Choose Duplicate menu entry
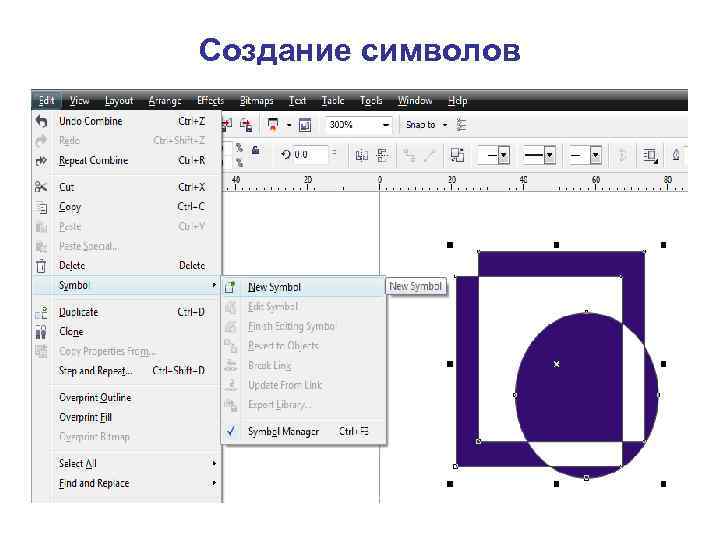Screen dimensions: 720x540 tap(127, 312)
